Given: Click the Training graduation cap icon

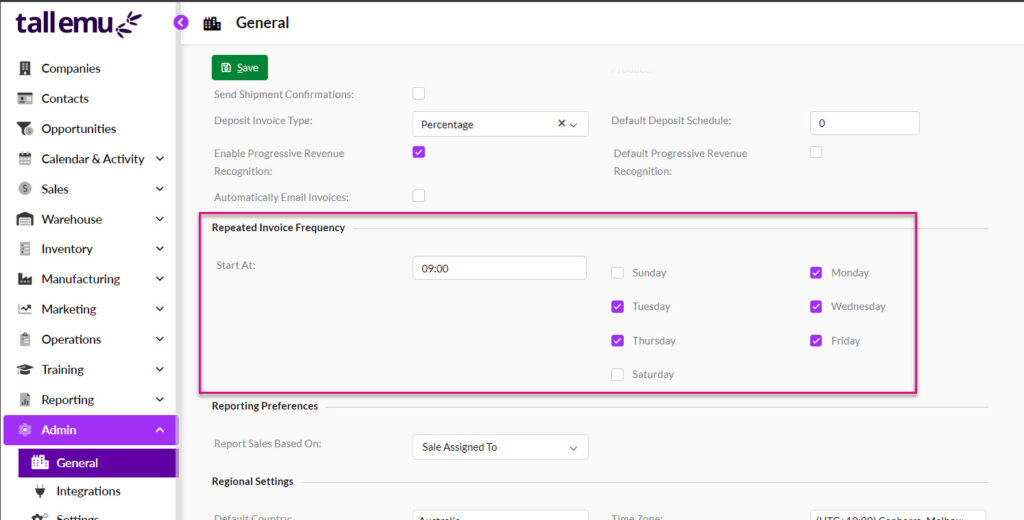Looking at the screenshot, I should (x=25, y=369).
